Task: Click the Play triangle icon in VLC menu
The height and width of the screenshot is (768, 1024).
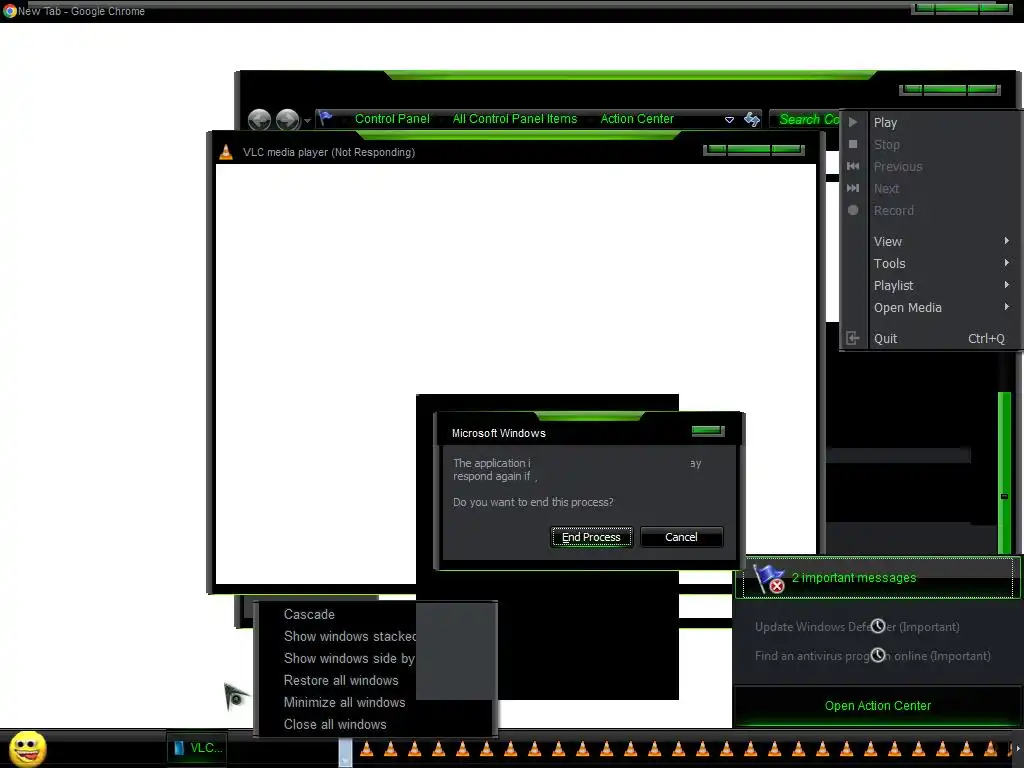Action: click(x=853, y=122)
